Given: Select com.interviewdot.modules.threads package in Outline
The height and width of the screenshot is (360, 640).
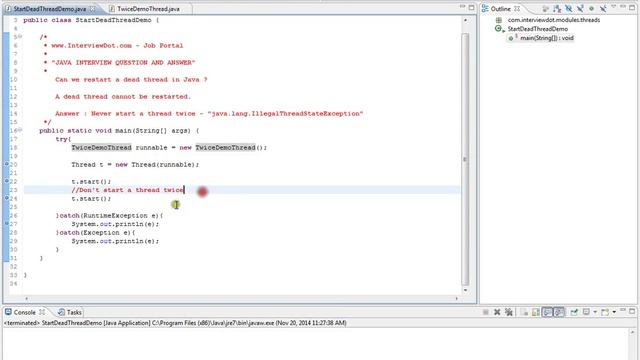Looking at the screenshot, I should click(553, 20).
